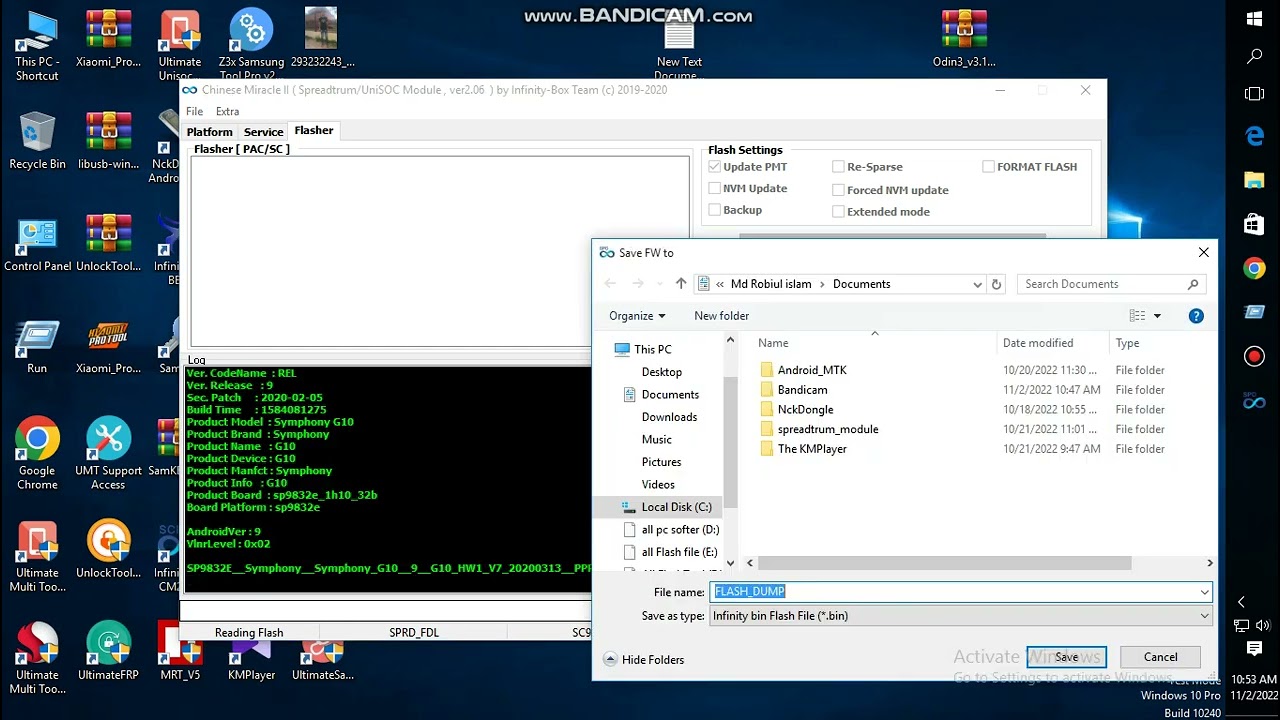
Task: Open Control Panel desktop icon
Action: pos(37,243)
